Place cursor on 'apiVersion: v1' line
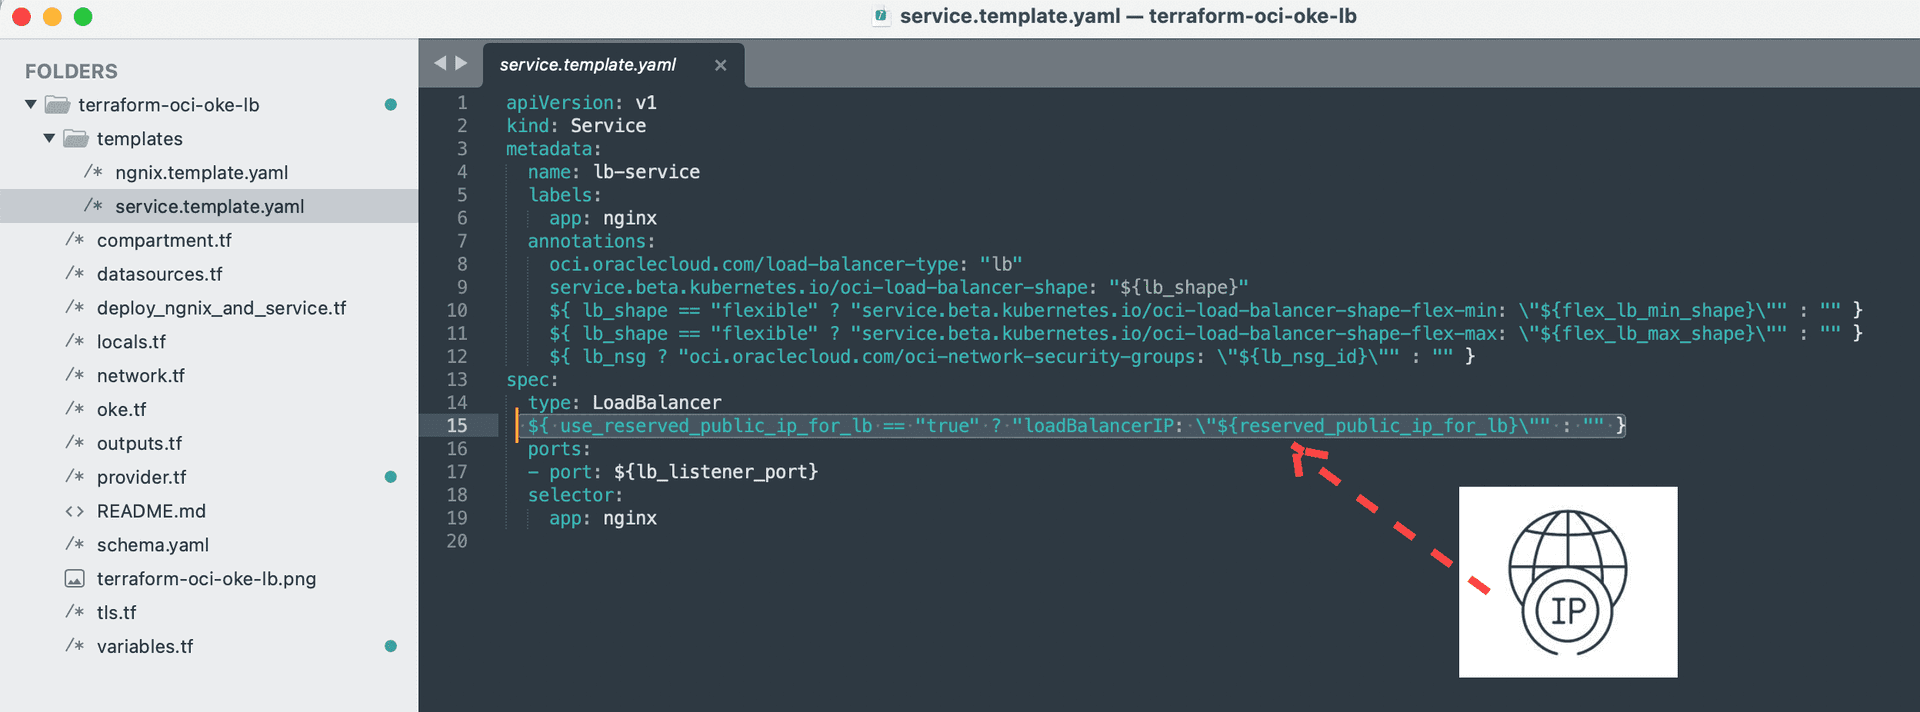Image resolution: width=1920 pixels, height=712 pixels. [x=581, y=103]
